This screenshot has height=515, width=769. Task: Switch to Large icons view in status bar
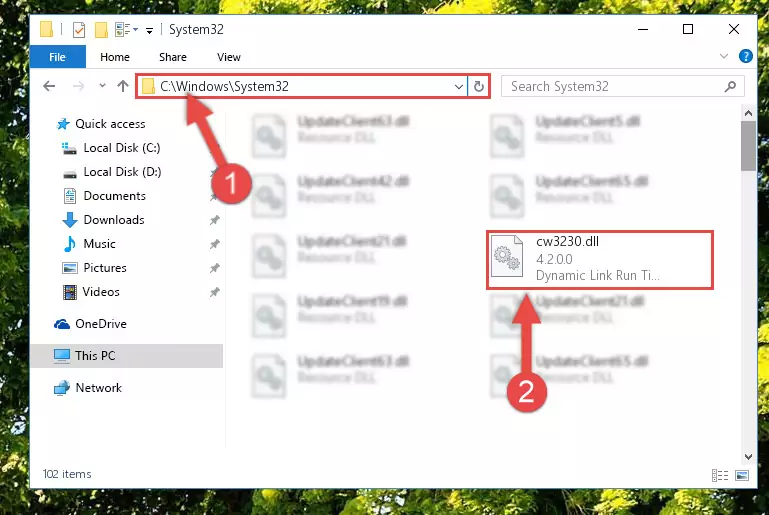(x=742, y=475)
